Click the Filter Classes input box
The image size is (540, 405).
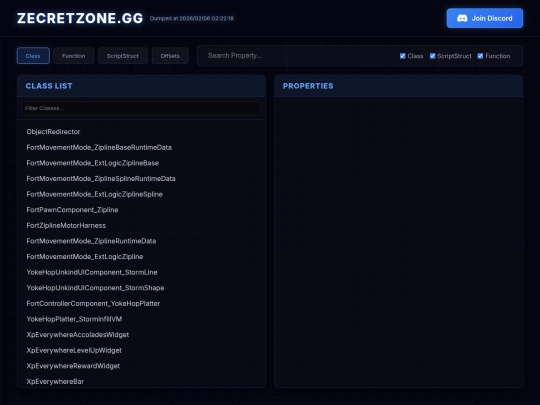coord(141,108)
